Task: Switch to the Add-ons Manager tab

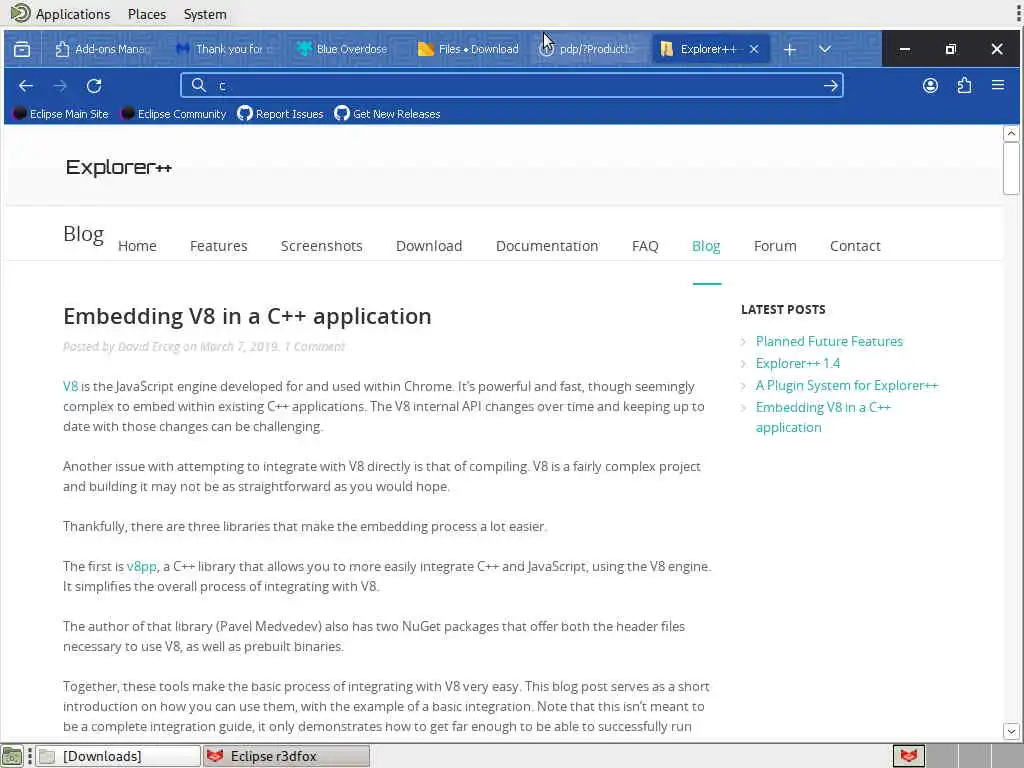Action: point(102,49)
